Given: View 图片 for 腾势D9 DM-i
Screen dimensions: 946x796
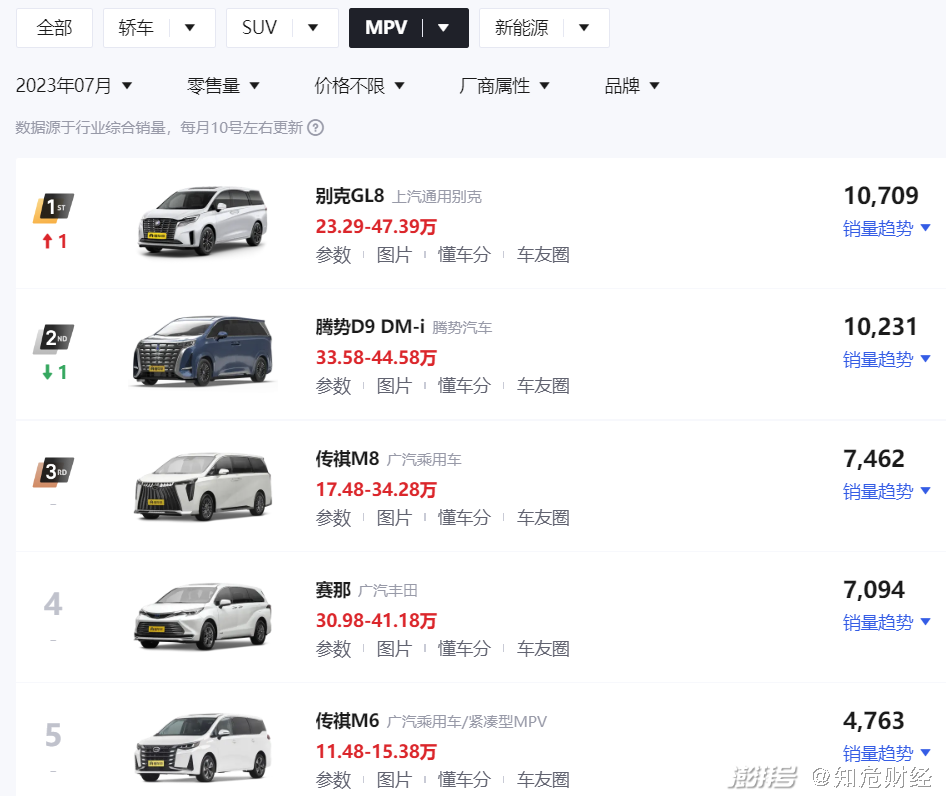Looking at the screenshot, I should click(394, 386).
